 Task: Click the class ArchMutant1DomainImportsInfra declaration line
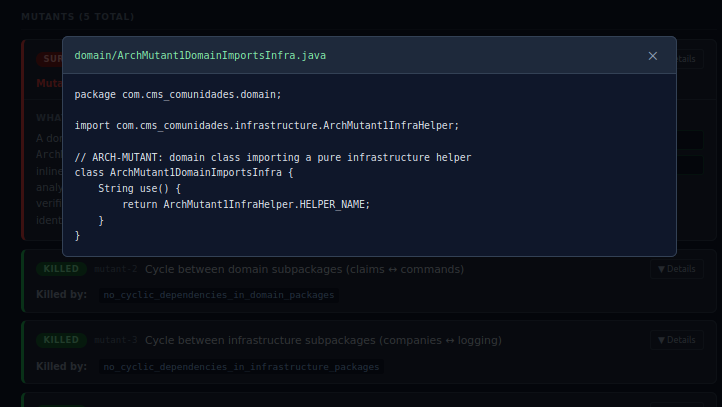184,173
